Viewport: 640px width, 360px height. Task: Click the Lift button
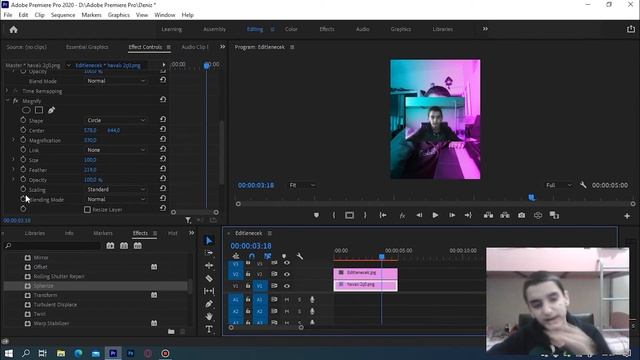[x=489, y=215]
